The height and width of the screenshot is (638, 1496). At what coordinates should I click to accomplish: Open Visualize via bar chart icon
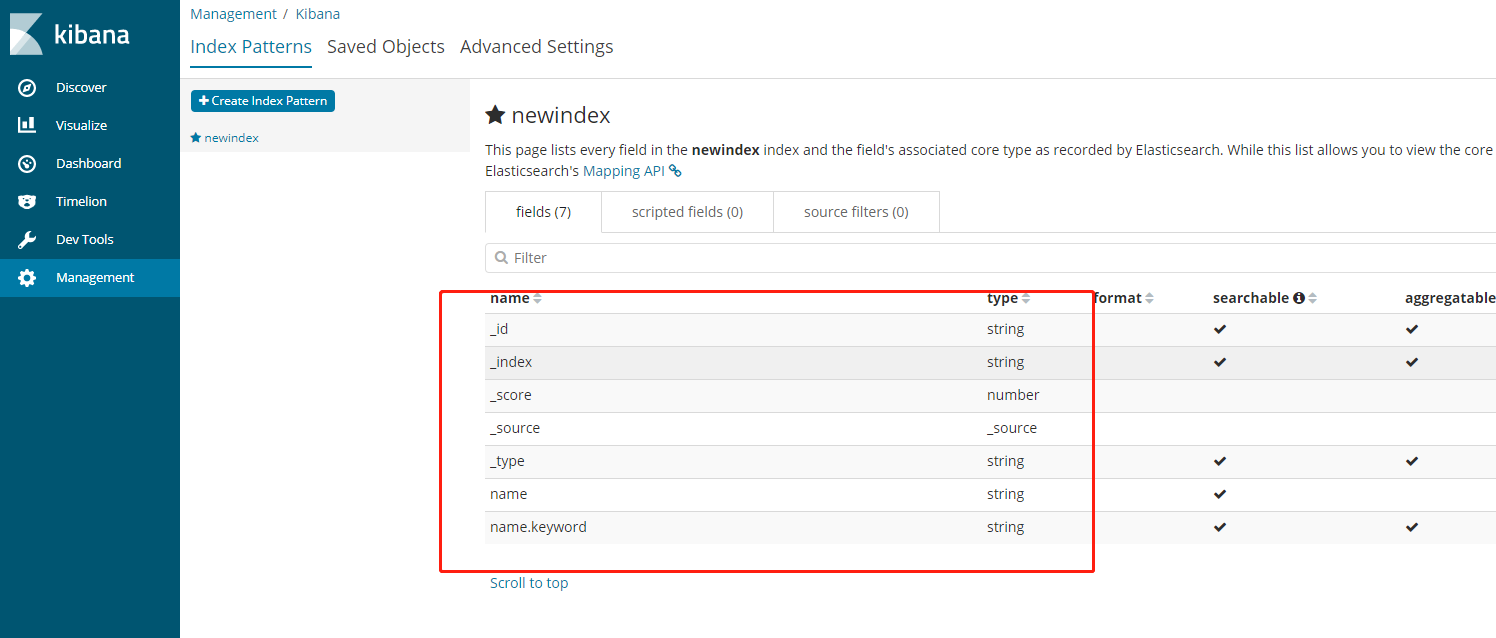27,126
